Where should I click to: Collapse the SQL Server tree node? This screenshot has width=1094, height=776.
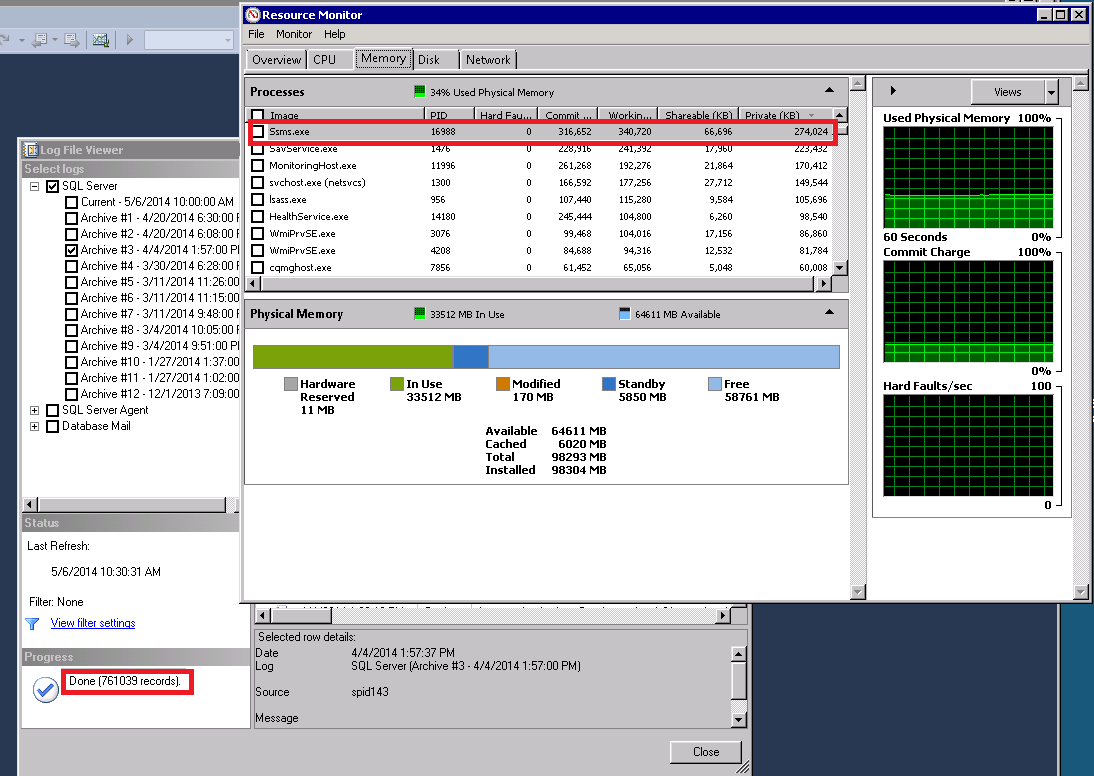tap(34, 186)
